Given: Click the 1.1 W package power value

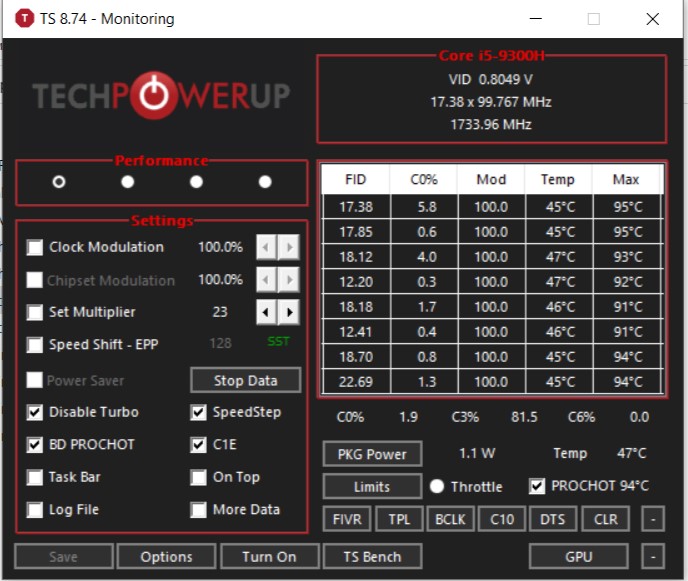Looking at the screenshot, I should [x=477, y=453].
